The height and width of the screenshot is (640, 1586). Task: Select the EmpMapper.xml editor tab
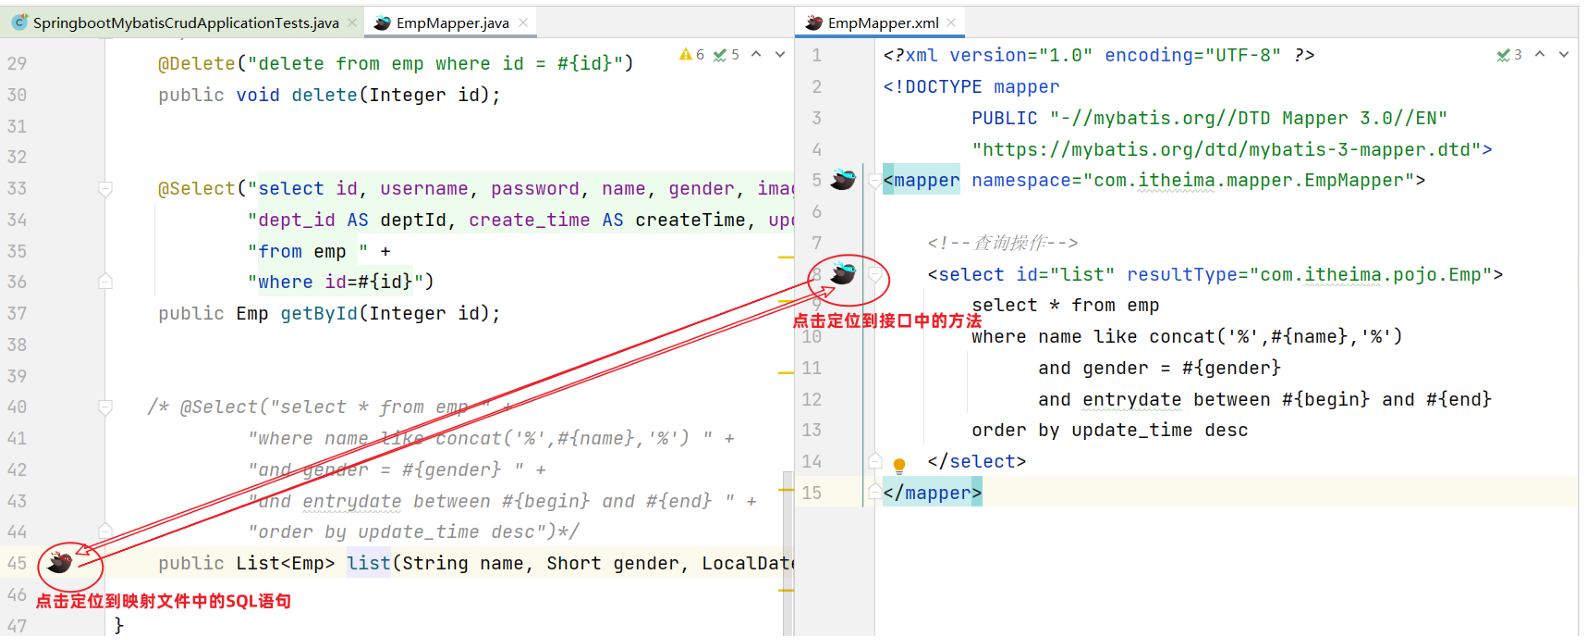tap(883, 22)
